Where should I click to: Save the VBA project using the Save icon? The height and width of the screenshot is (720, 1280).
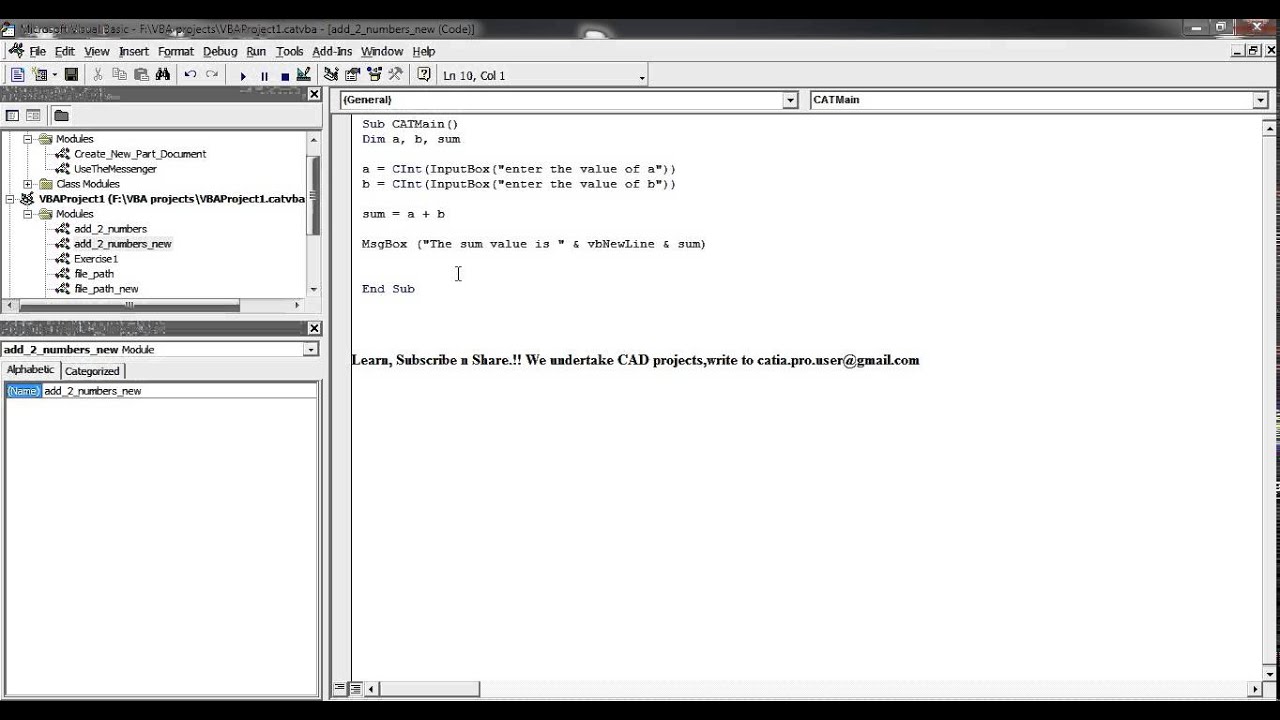point(72,74)
